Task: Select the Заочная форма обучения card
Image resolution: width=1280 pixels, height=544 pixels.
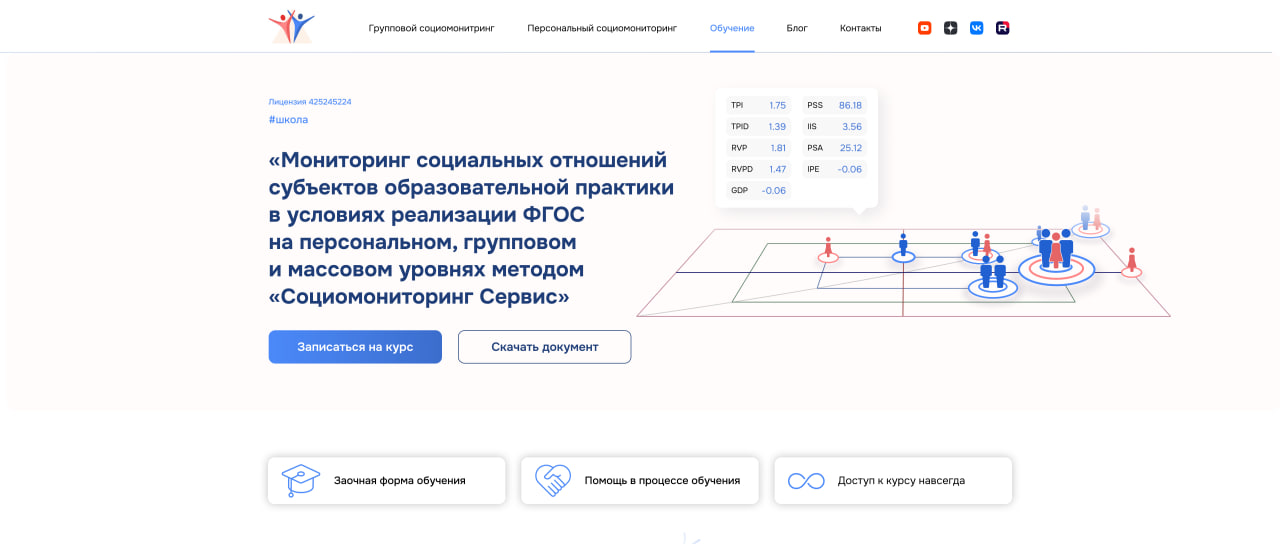Action: [x=387, y=481]
